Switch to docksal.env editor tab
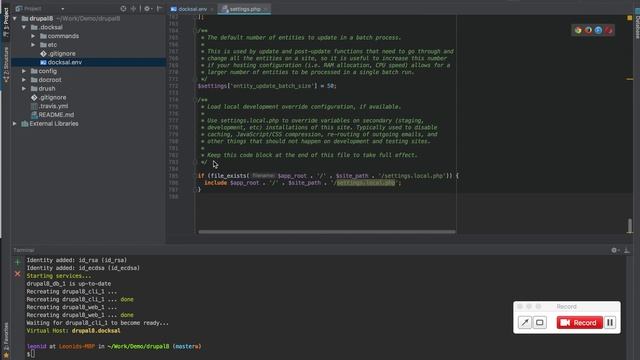This screenshot has width=640, height=360. (x=192, y=9)
